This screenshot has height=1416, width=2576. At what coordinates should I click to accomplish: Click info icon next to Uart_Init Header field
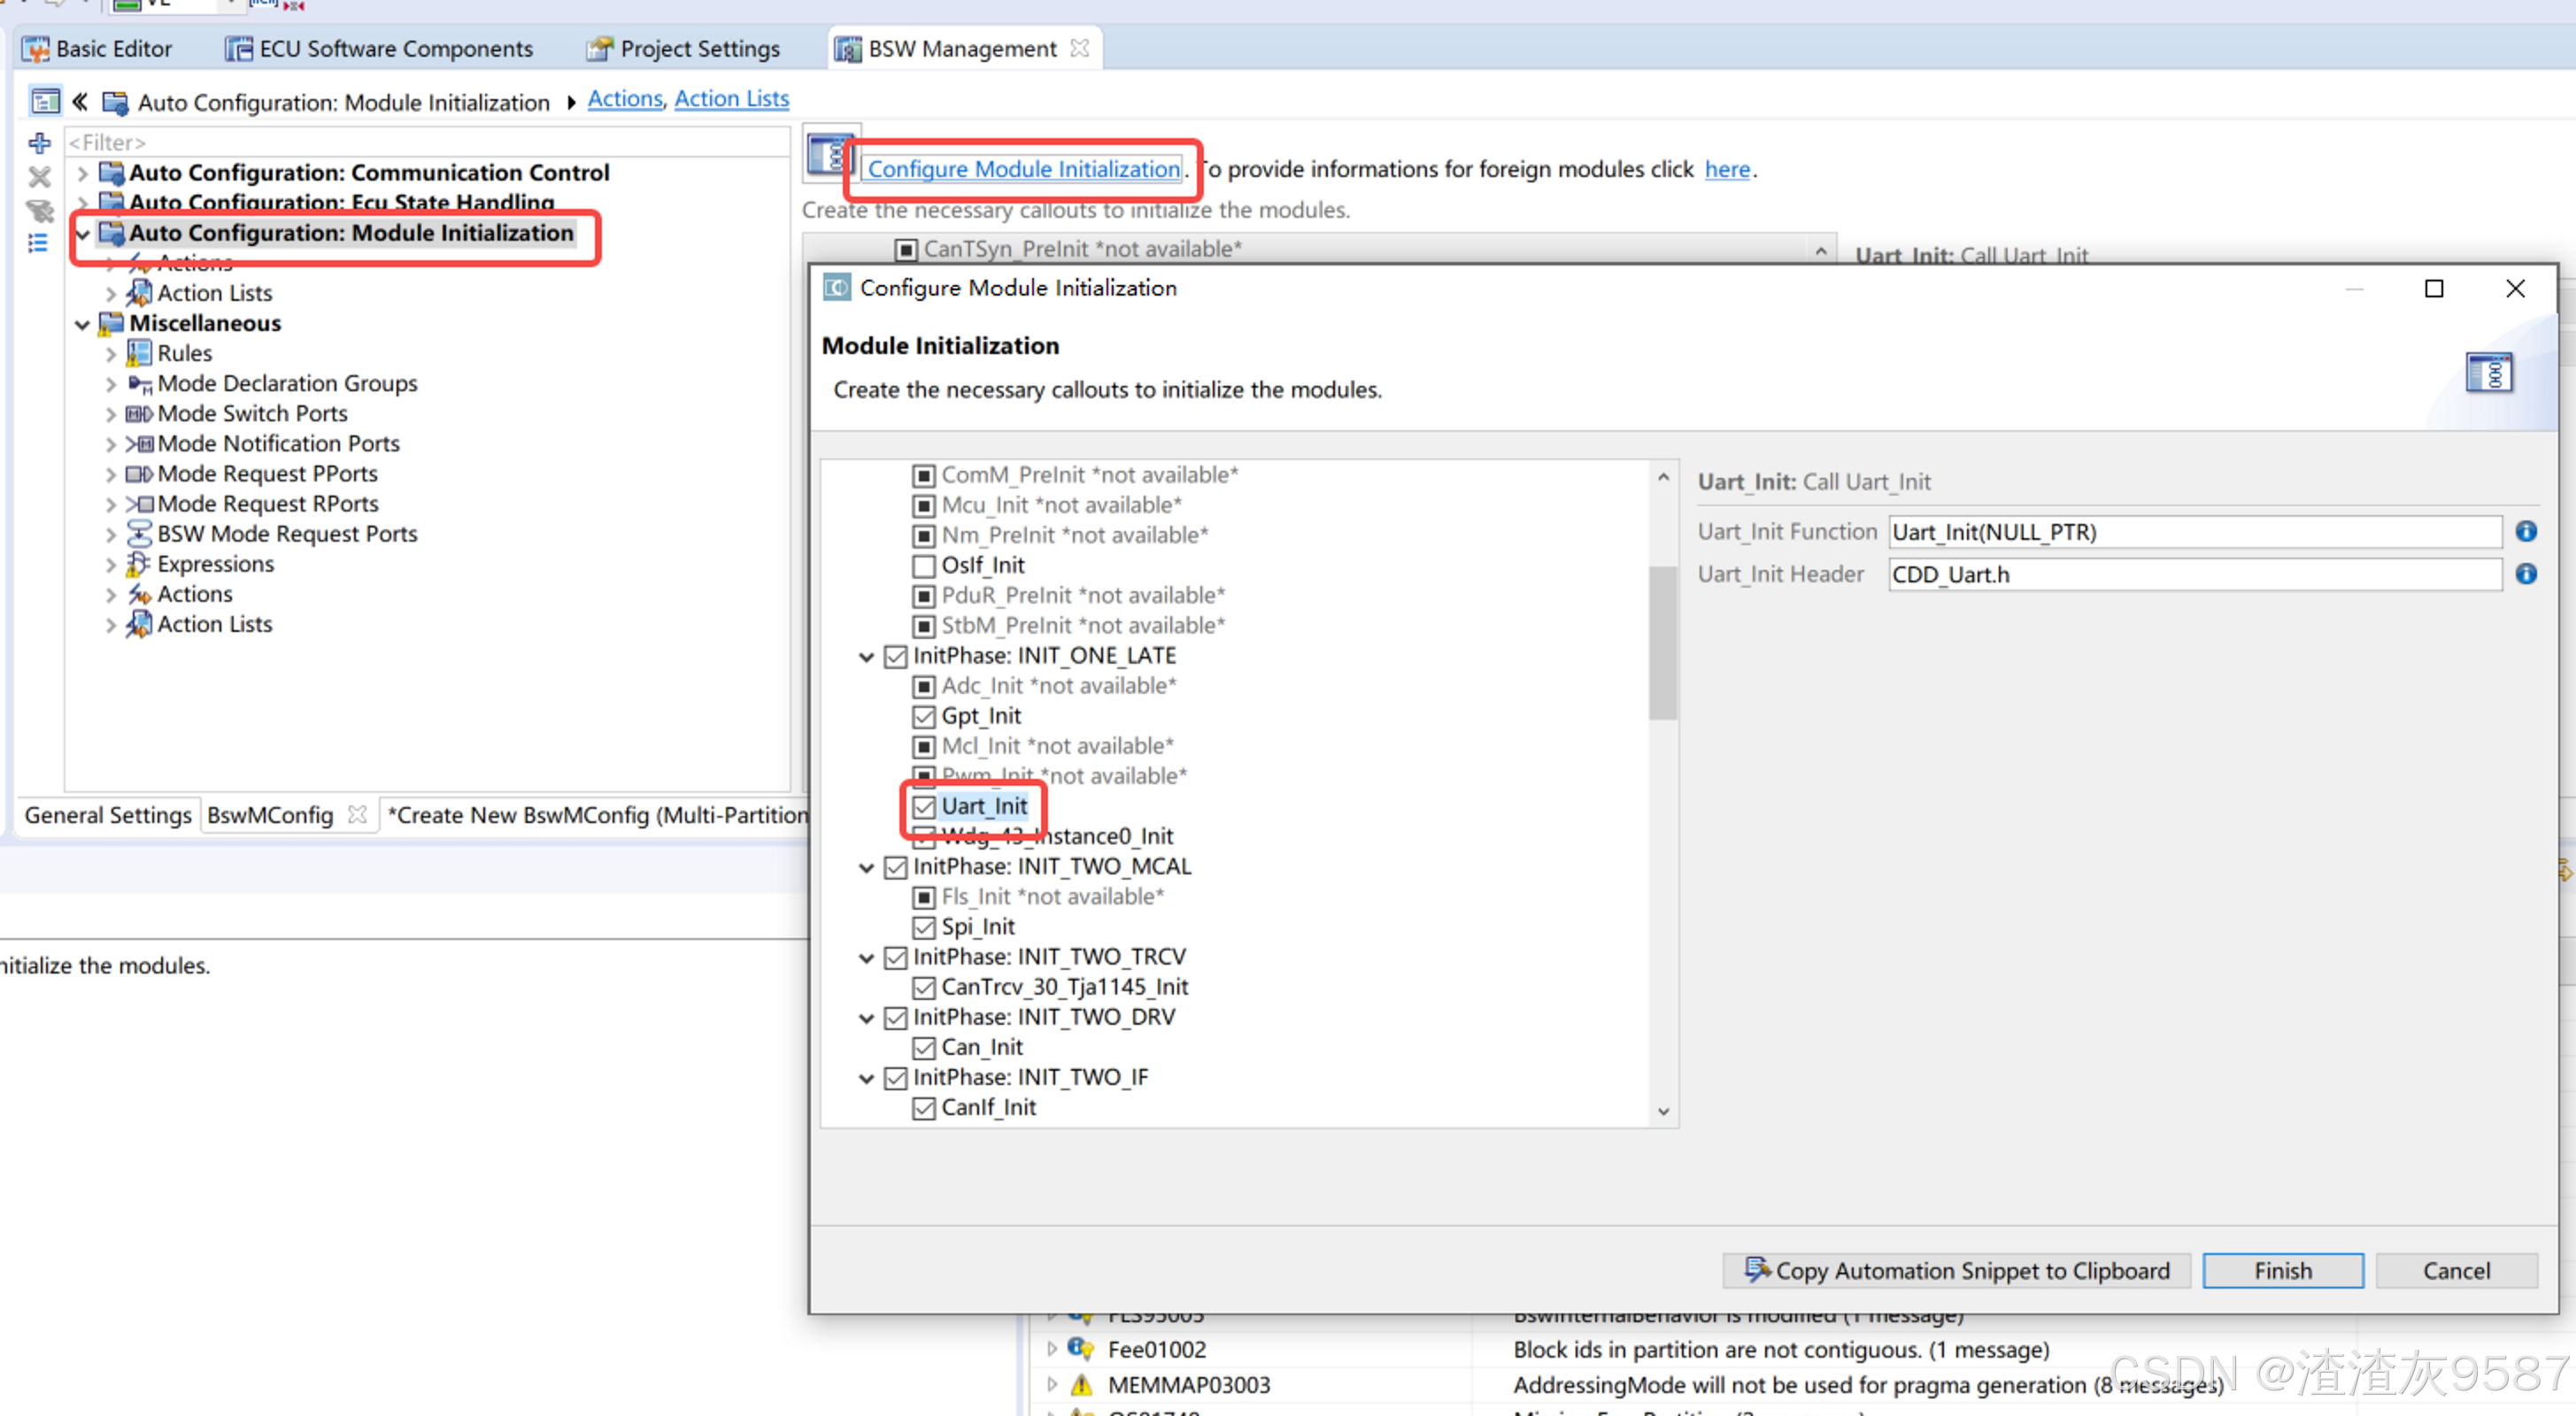pos(2526,574)
